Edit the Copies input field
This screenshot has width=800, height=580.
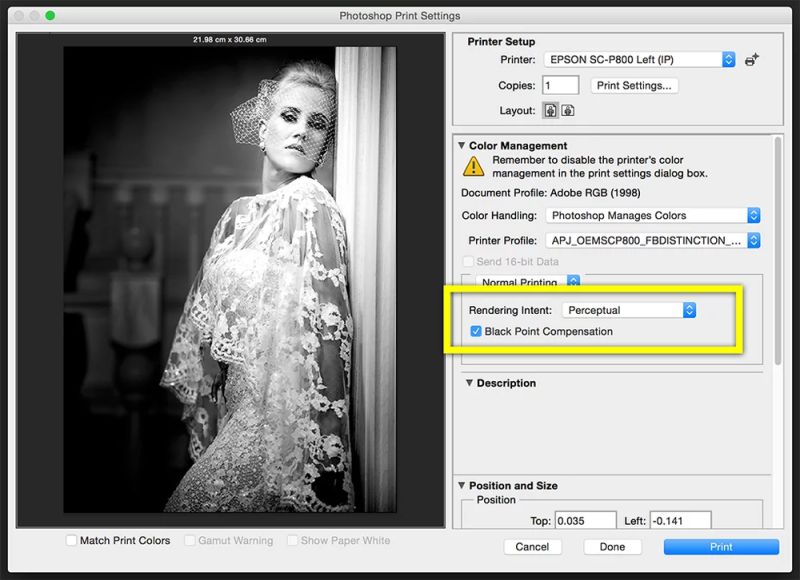[x=559, y=84]
